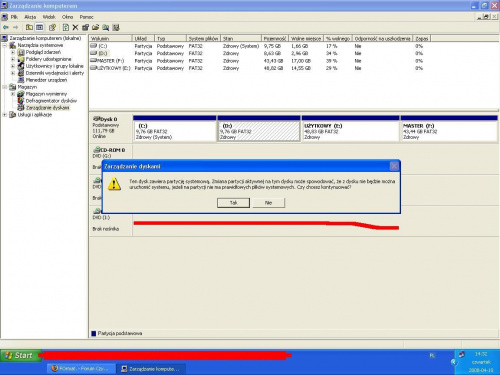Click the help question-mark toolbar icon
This screenshot has height=375, width=500.
click(x=52, y=27)
